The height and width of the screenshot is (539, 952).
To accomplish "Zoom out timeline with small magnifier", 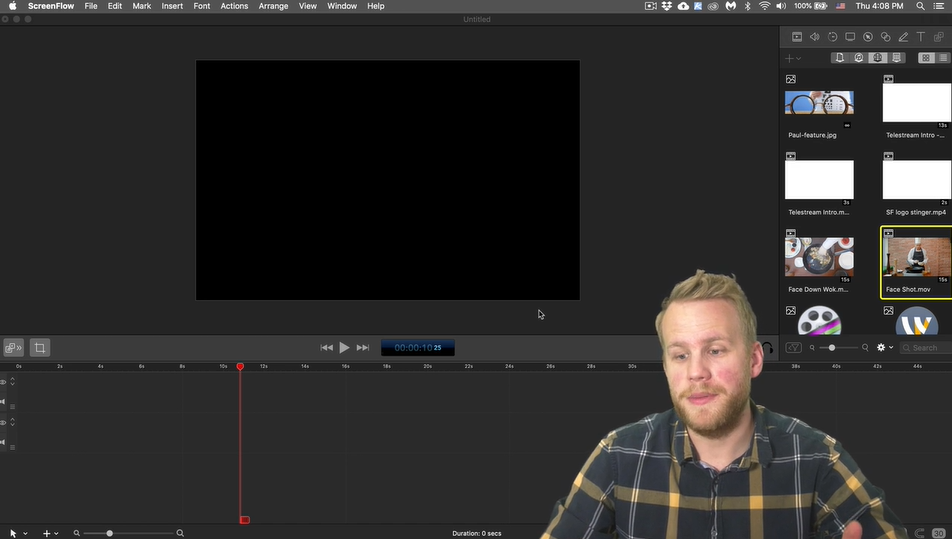I will pos(76,533).
